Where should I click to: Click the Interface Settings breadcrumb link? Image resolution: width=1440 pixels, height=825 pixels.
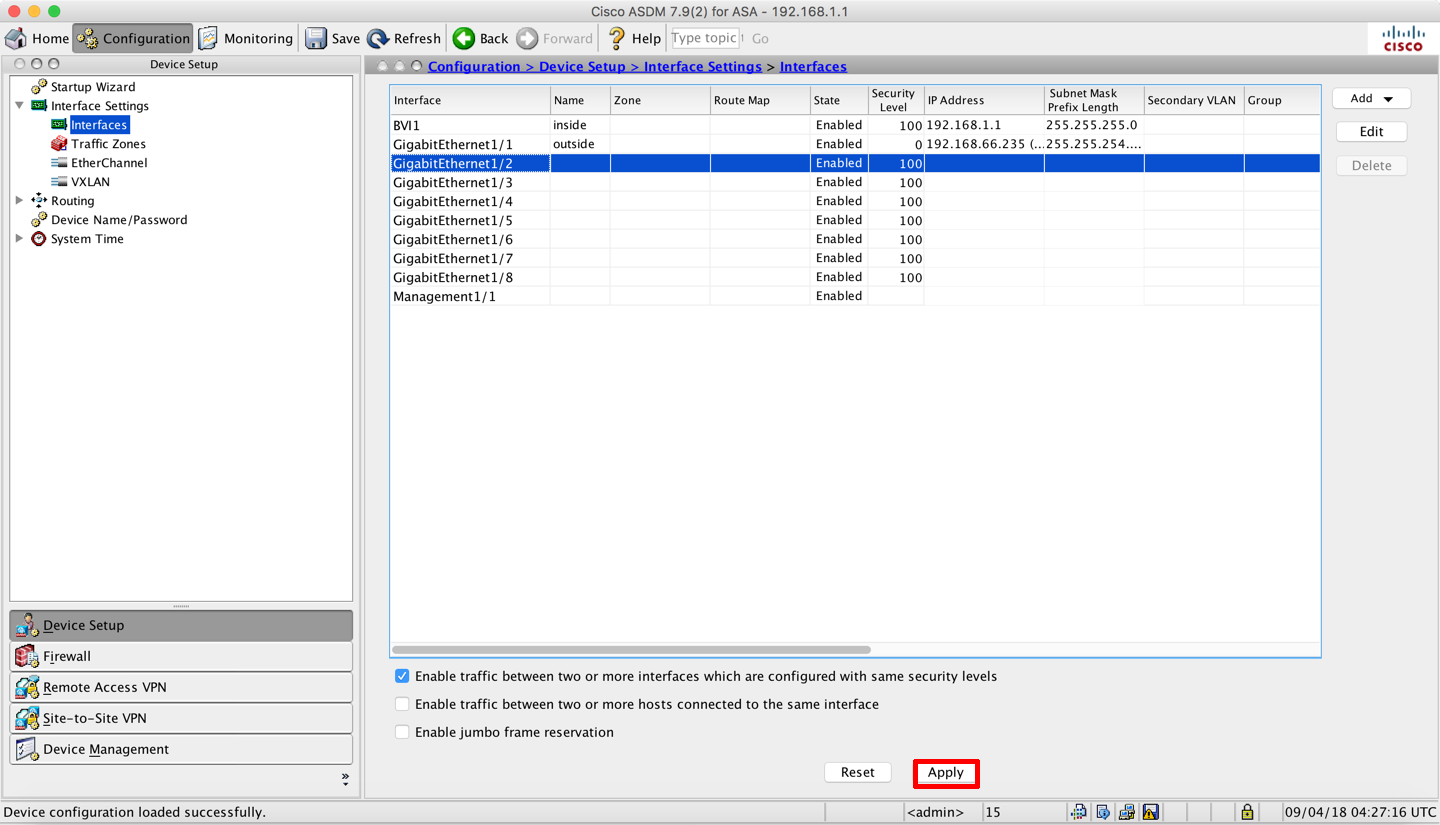(703, 66)
